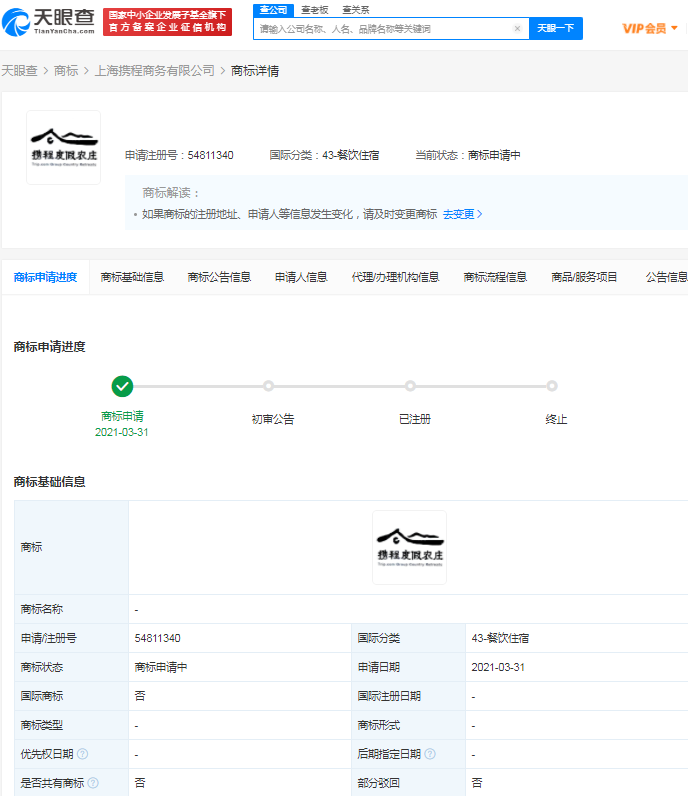
Task: Click help icon beside 后期指定日期
Action: pyautogui.click(x=429, y=754)
